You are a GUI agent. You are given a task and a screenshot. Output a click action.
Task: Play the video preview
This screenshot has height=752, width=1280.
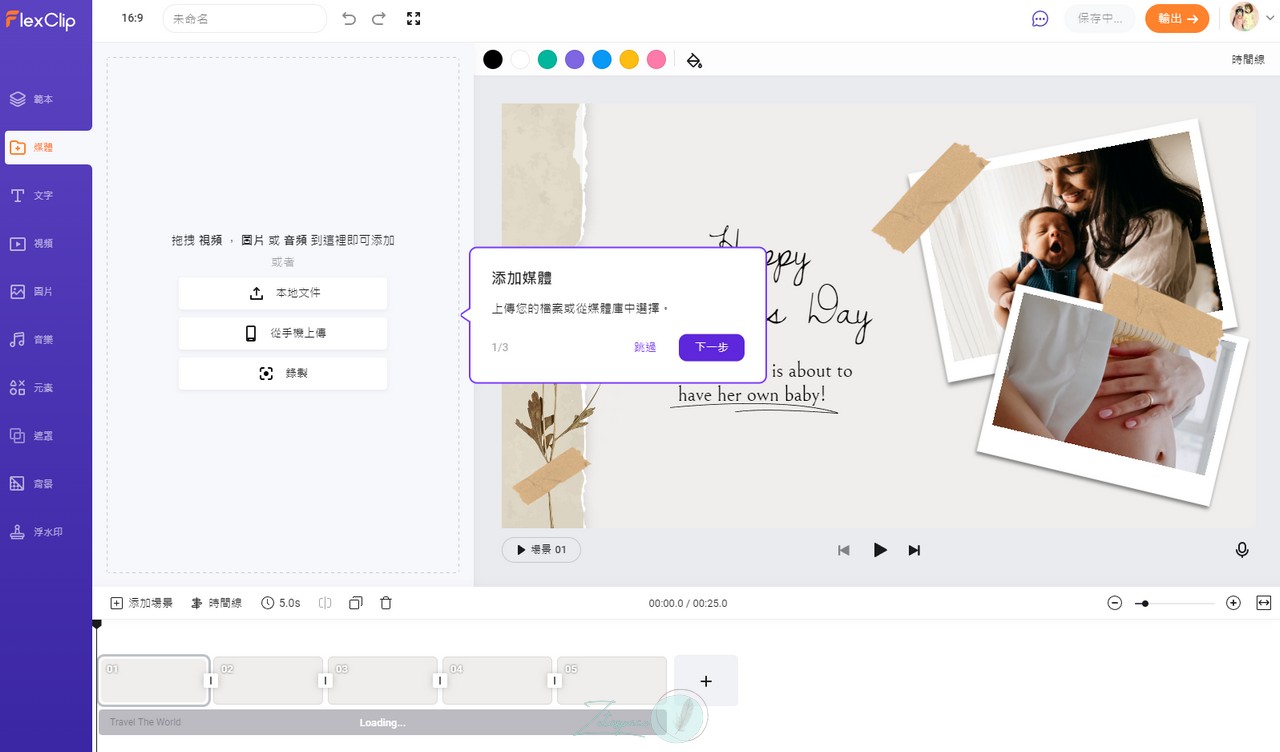(x=880, y=550)
